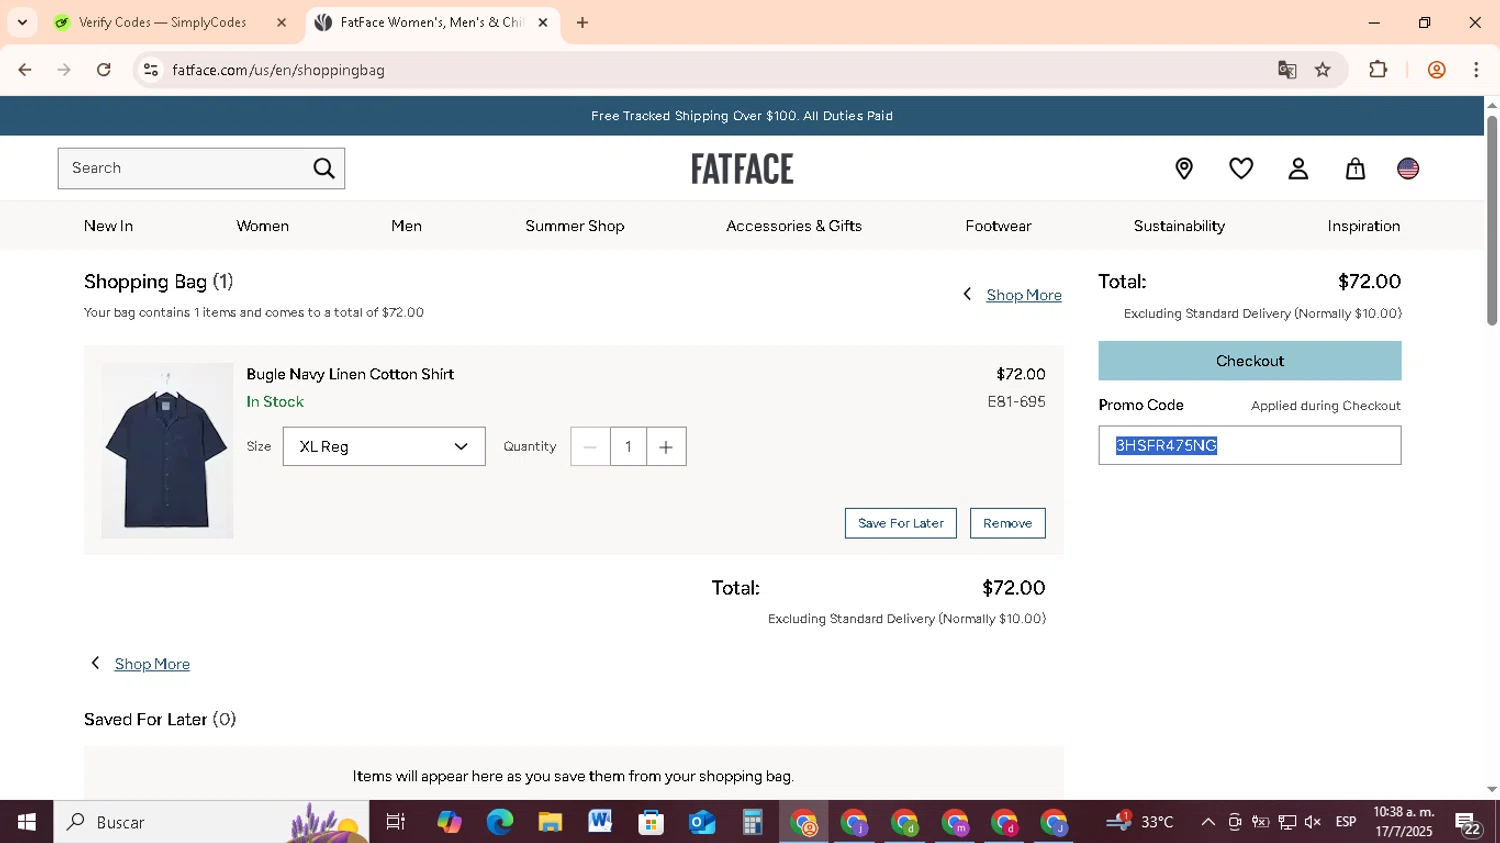The image size is (1500, 843).
Task: Click the top Shop More link
Action: (x=1023, y=295)
